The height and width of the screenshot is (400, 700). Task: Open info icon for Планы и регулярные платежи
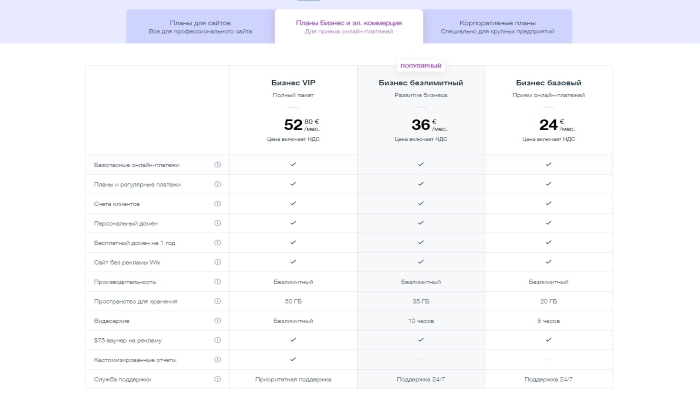coord(217,184)
